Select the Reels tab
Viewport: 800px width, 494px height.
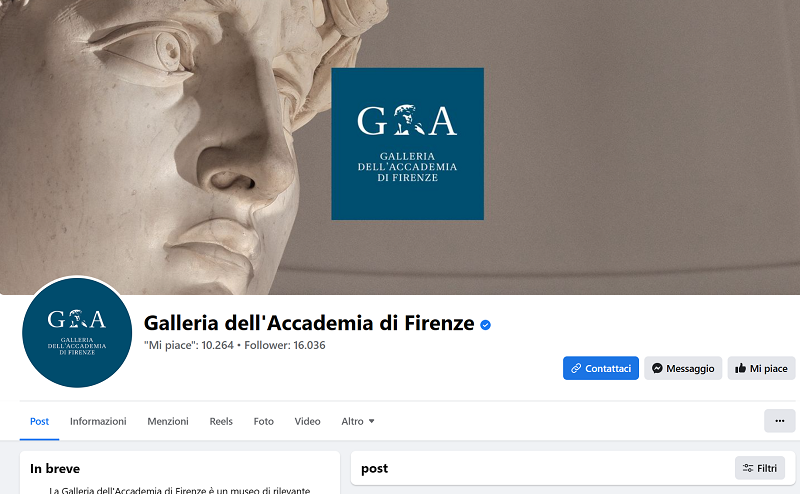221,422
